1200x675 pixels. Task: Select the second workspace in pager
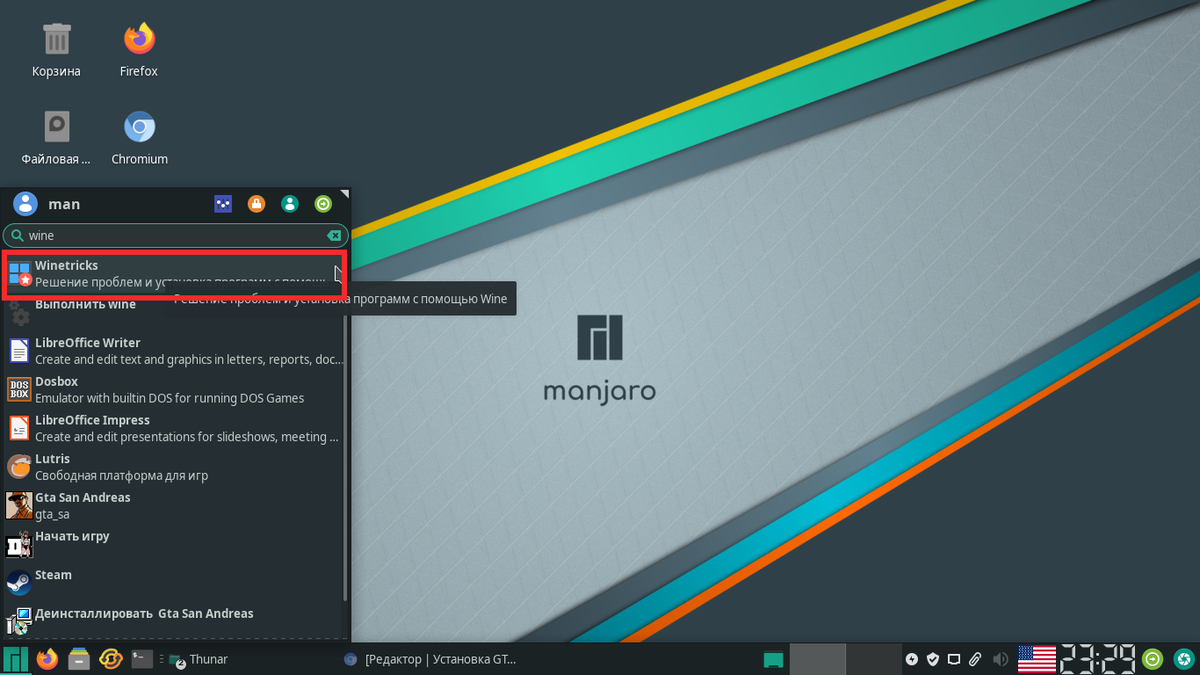(873, 659)
